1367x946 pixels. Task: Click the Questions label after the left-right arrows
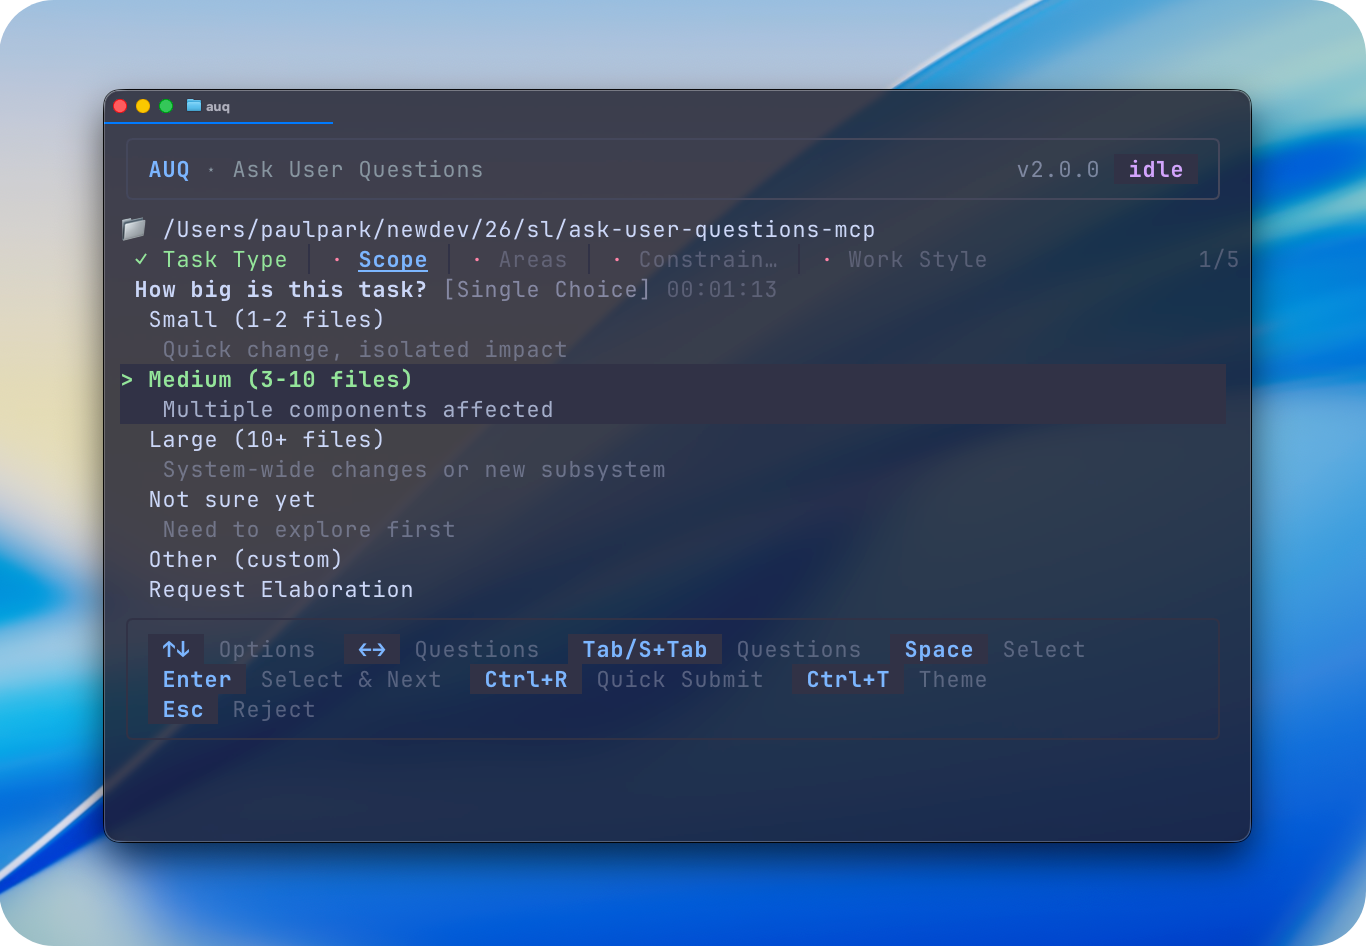[477, 650]
